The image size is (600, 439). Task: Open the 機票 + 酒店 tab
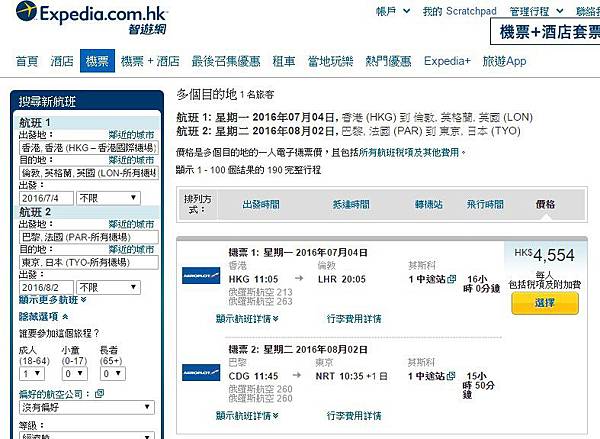[x=150, y=61]
